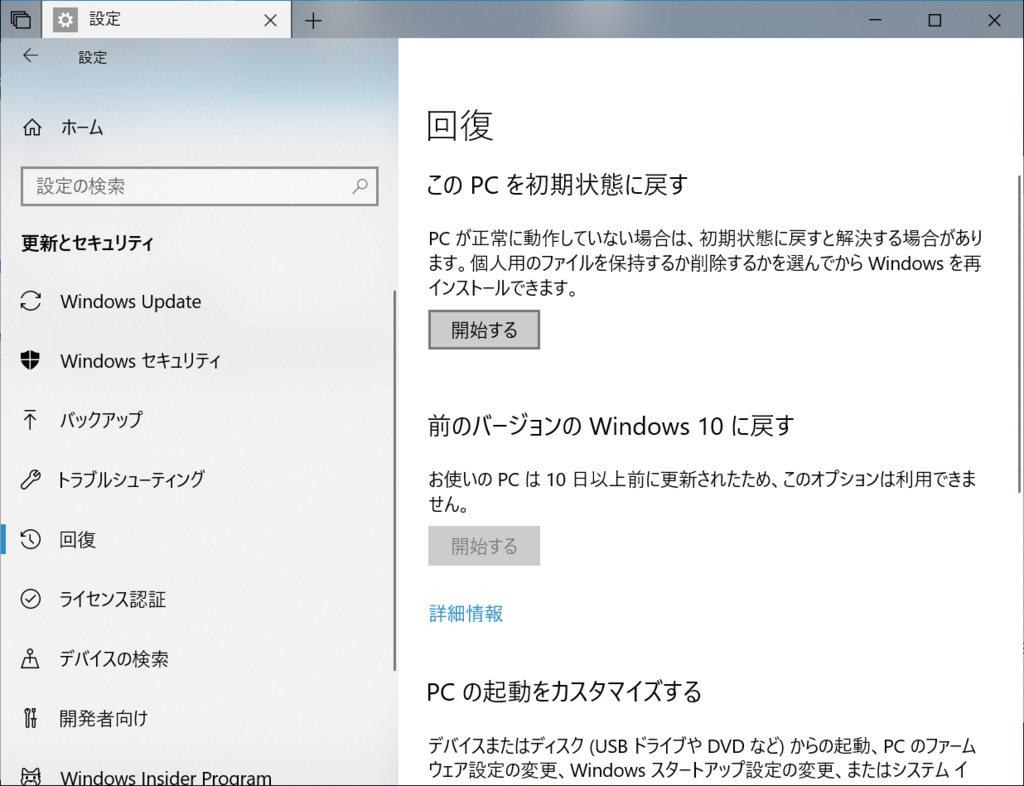Click heading 前のバージョンの Windows 10 に戻す
Image resolution: width=1024 pixels, height=786 pixels.
(x=611, y=426)
